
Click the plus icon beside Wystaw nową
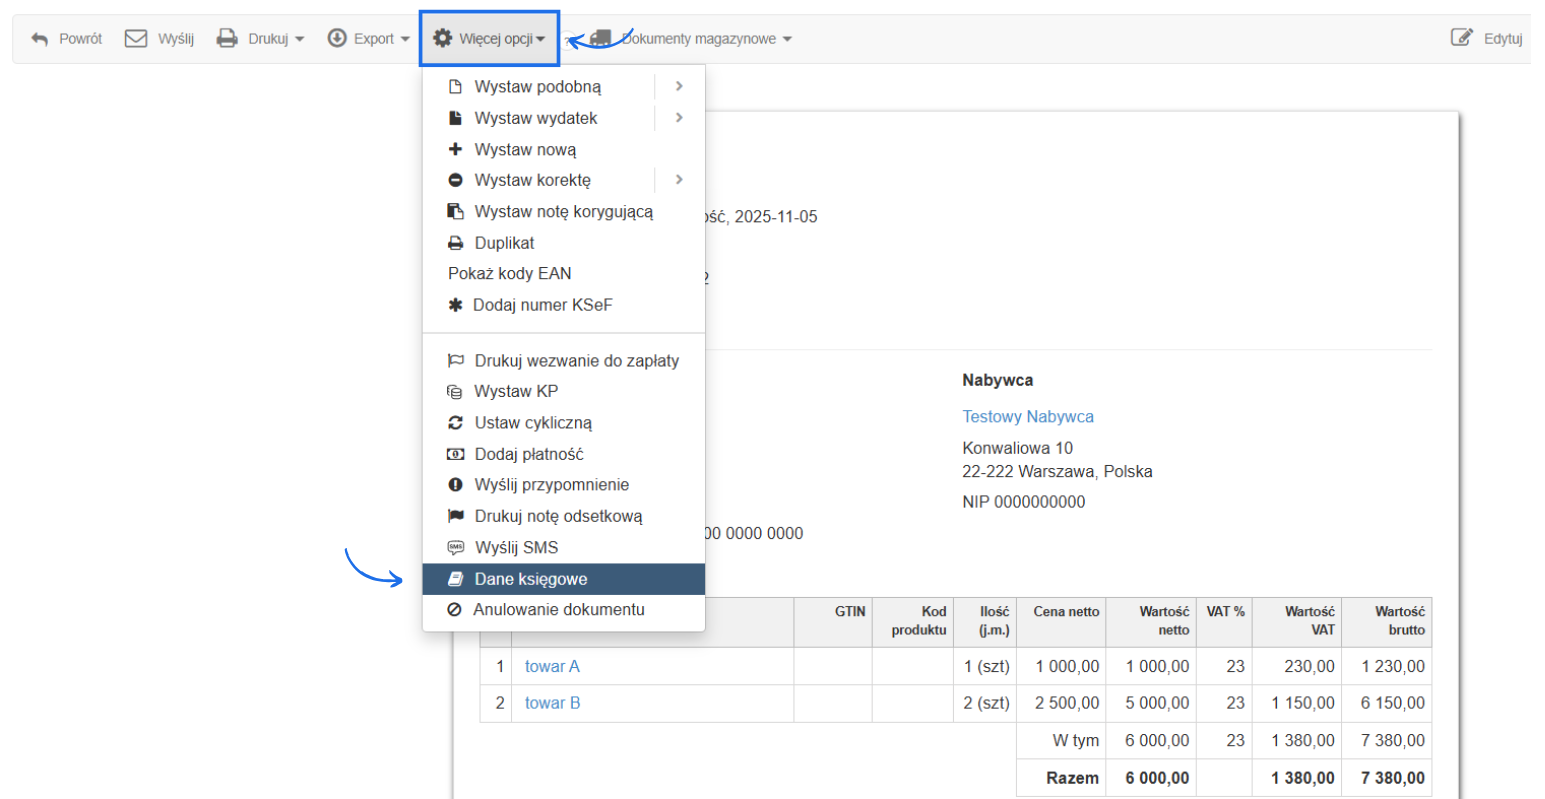455,149
